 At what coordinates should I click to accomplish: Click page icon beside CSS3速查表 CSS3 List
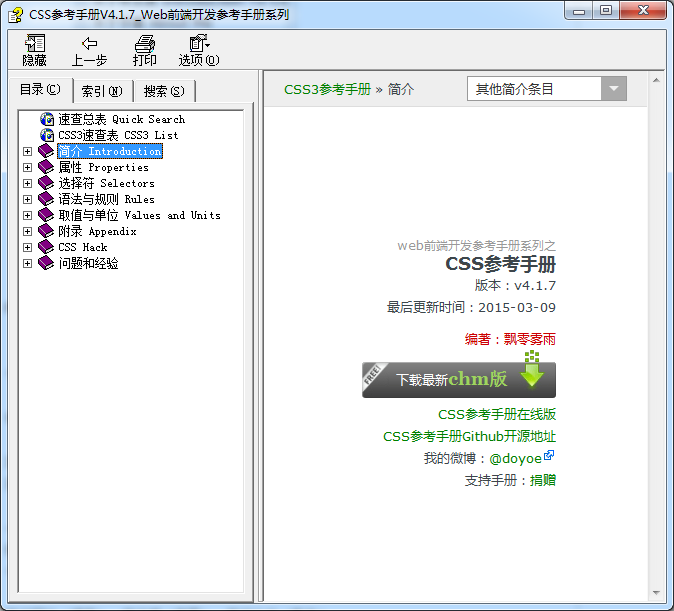click(x=47, y=135)
